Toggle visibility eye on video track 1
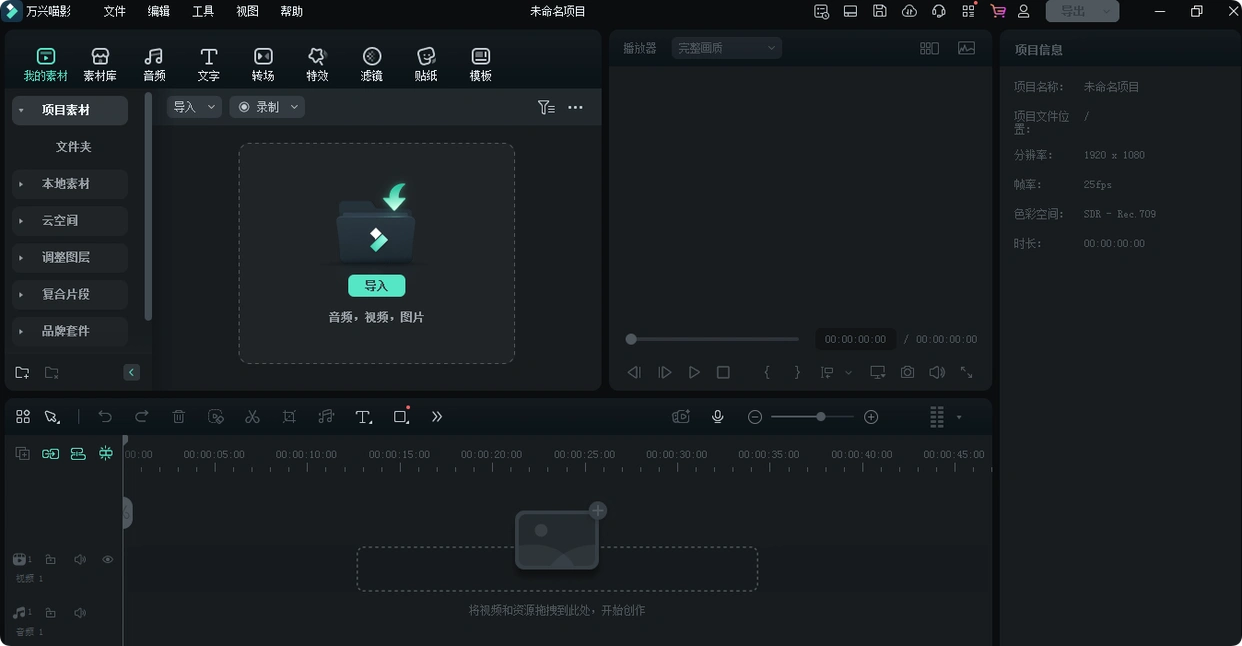The width and height of the screenshot is (1242, 646). (108, 560)
